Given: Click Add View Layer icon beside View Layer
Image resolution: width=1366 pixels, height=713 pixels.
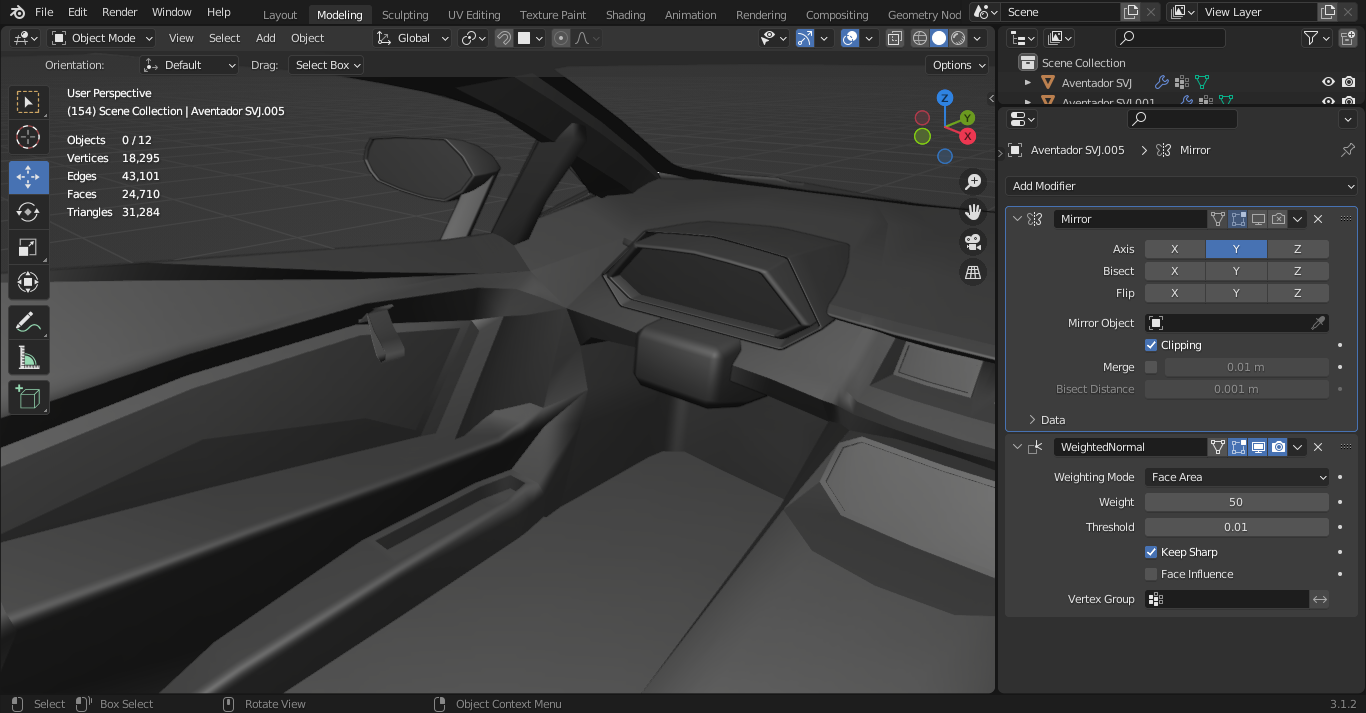Looking at the screenshot, I should (x=1328, y=12).
